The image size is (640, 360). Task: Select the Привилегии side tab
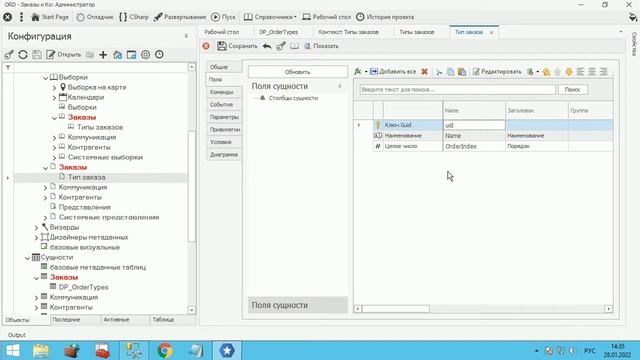(225, 130)
